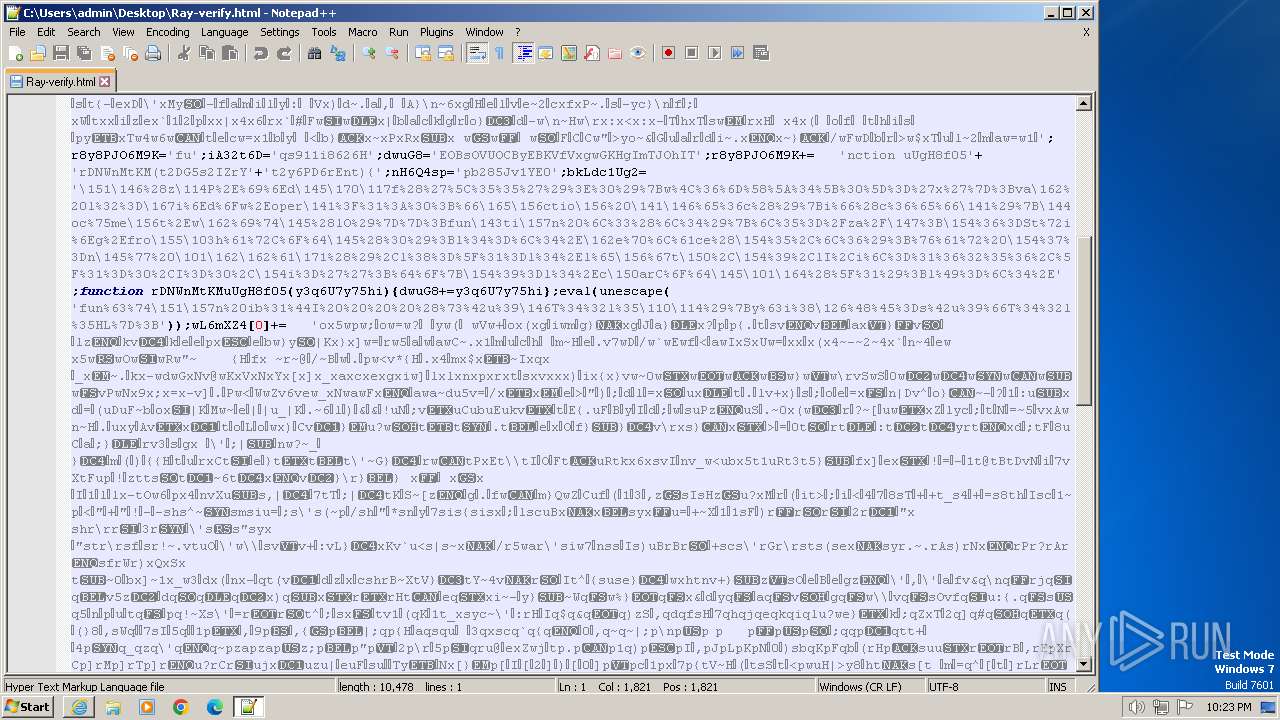Select the Ray-verify.html document tab
The height and width of the screenshot is (720, 1280).
[60, 82]
